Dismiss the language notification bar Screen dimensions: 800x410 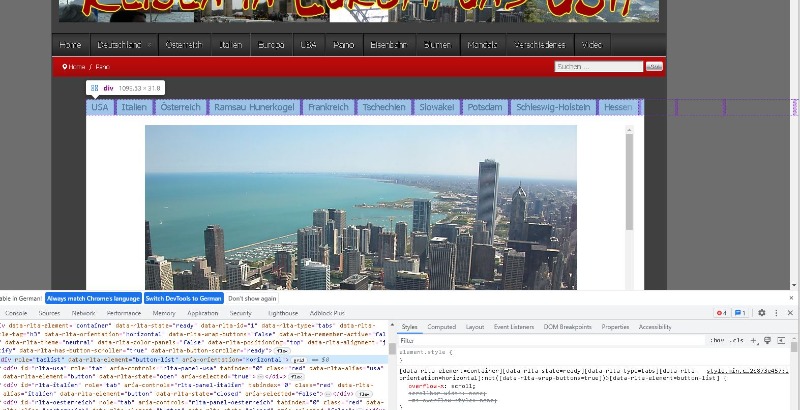[791, 298]
